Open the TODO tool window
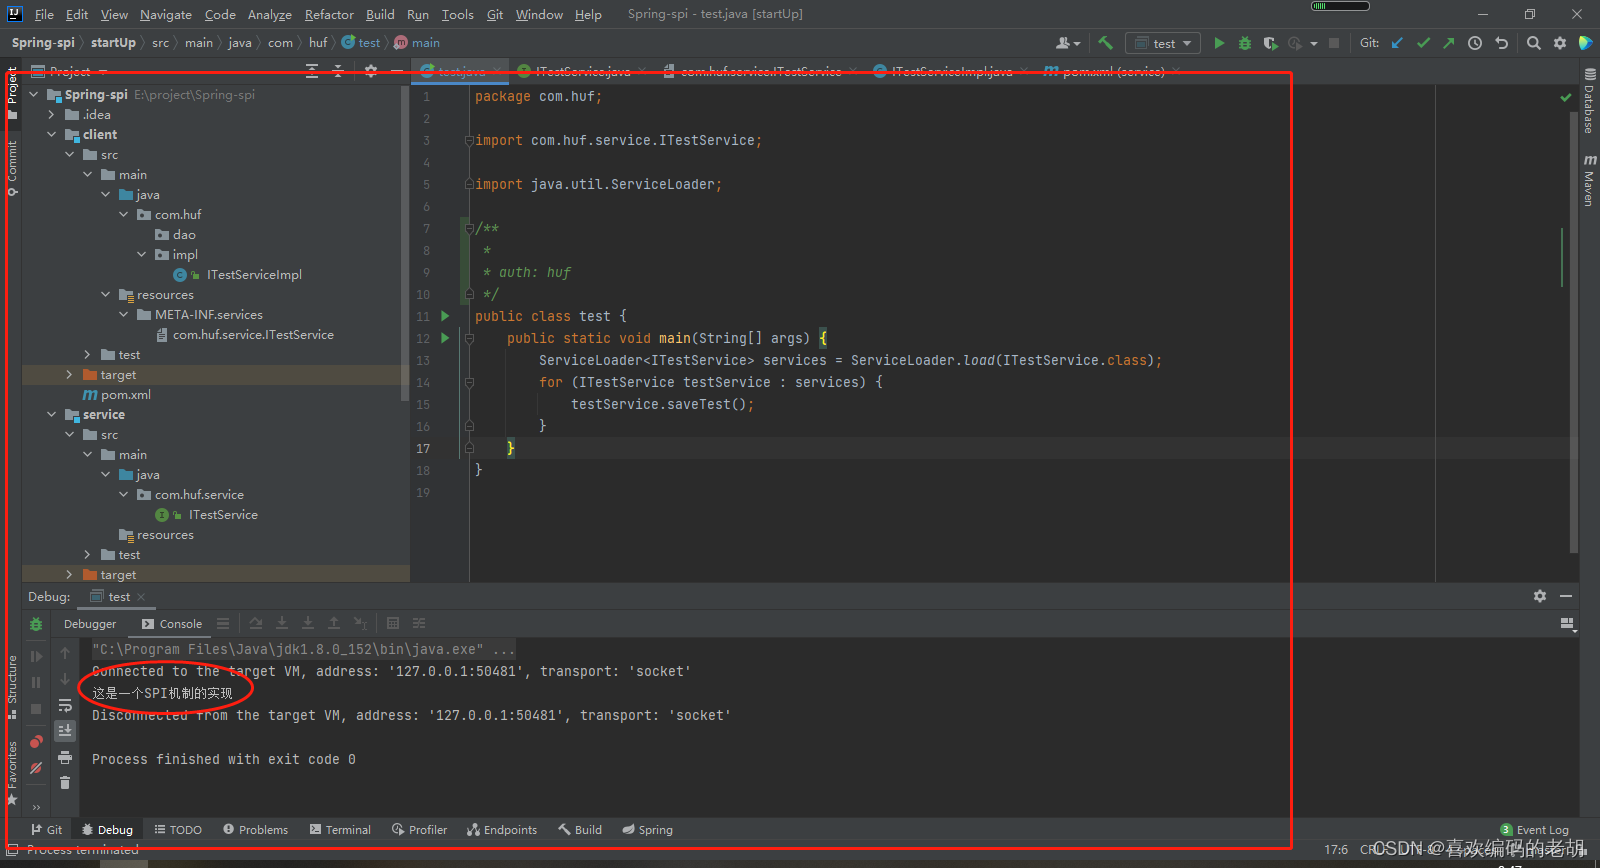The image size is (1600, 868). 178,830
